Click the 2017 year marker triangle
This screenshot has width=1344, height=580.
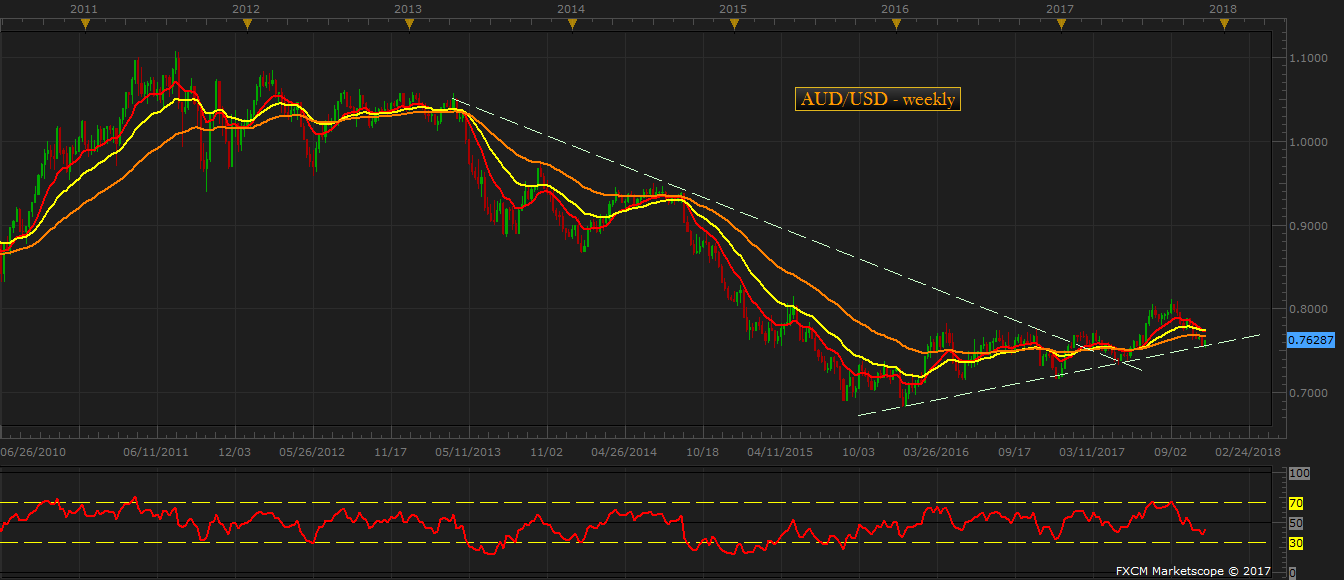point(1061,25)
